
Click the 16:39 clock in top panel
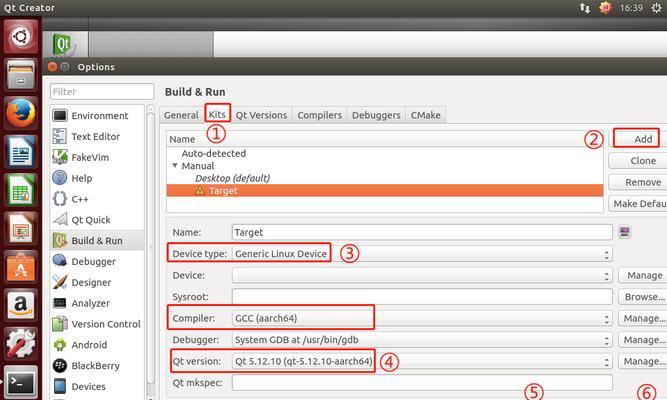point(631,8)
